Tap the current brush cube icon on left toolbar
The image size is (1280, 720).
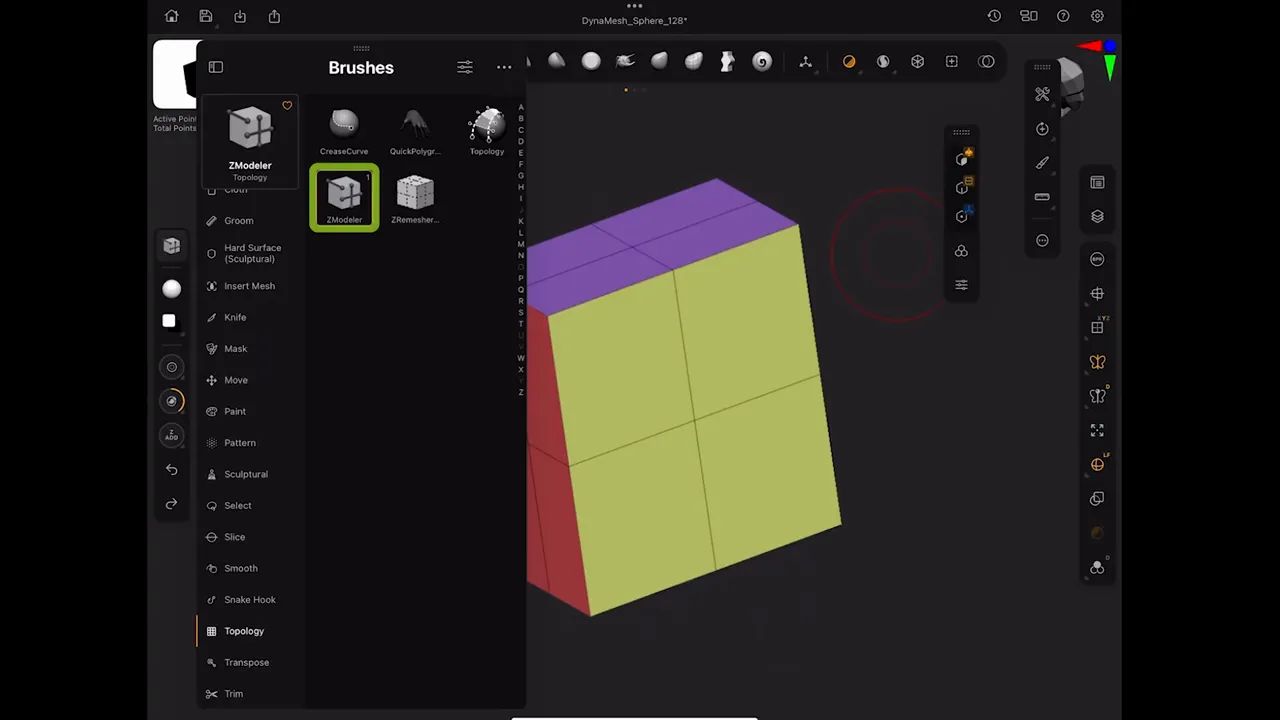pos(172,246)
